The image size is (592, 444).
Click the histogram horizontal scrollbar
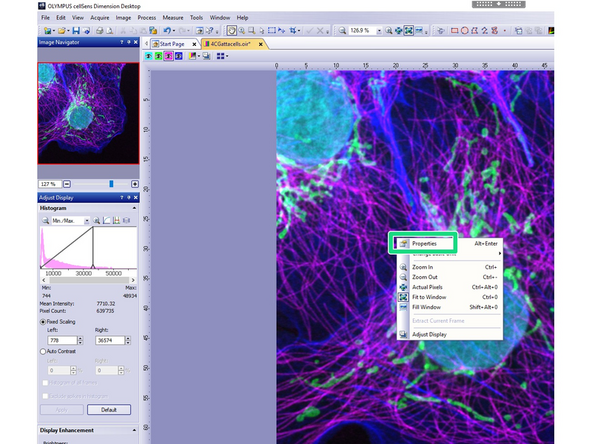pos(88,280)
